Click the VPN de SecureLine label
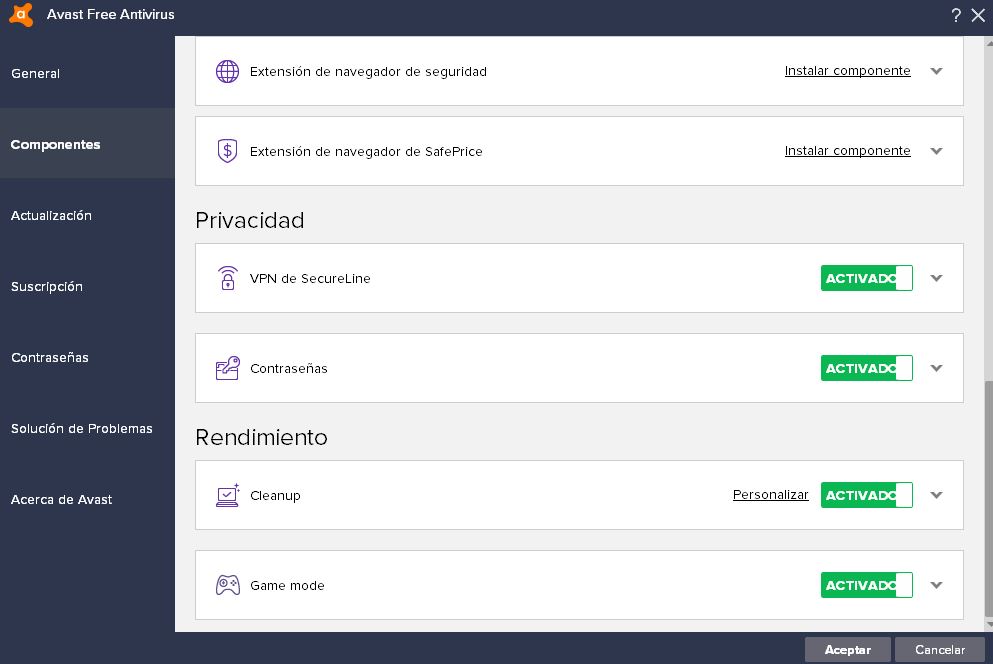This screenshot has height=664, width=993. [310, 278]
